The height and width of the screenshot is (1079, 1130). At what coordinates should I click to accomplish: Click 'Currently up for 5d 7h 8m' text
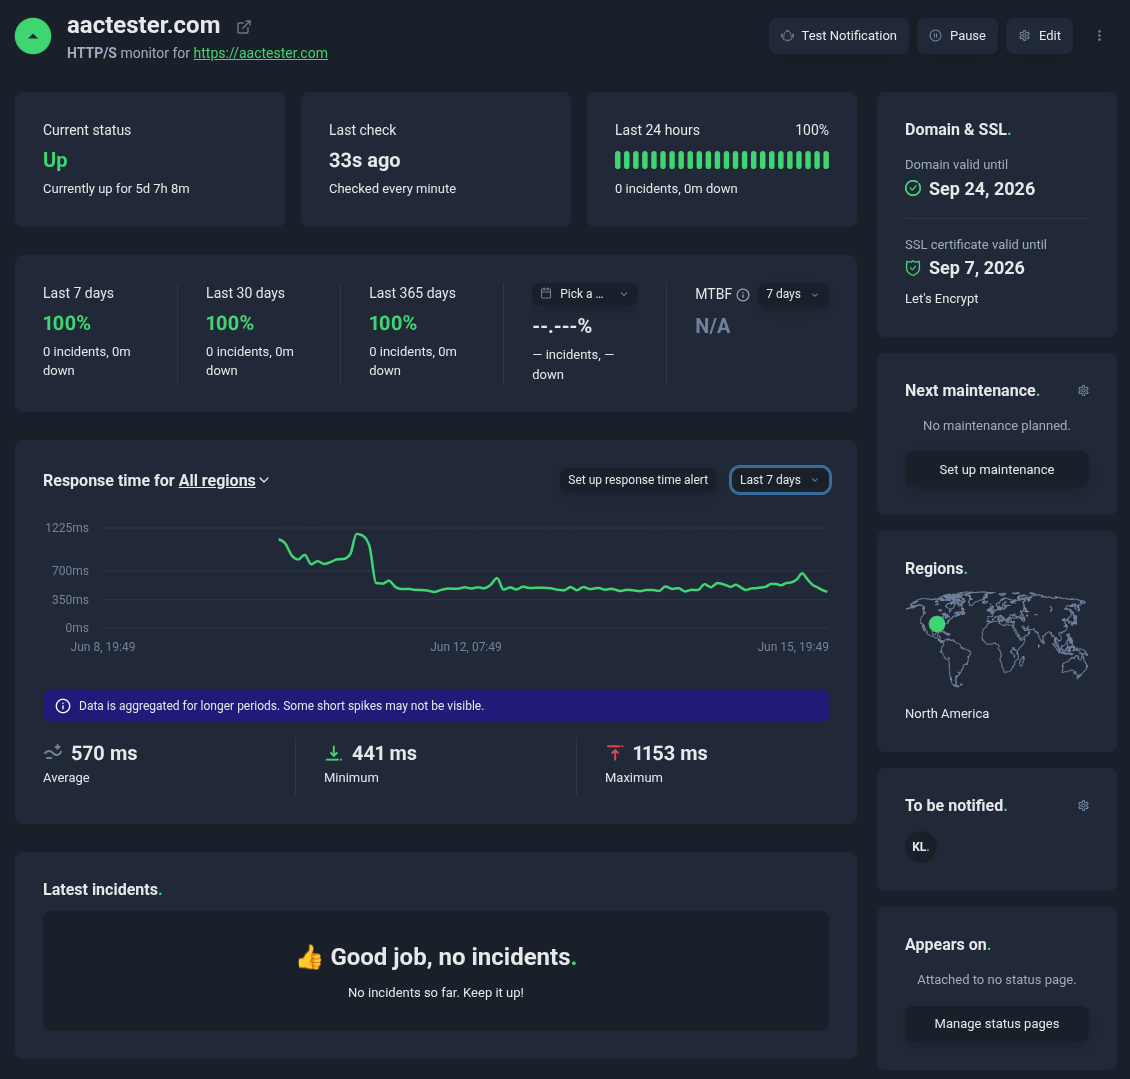click(116, 189)
